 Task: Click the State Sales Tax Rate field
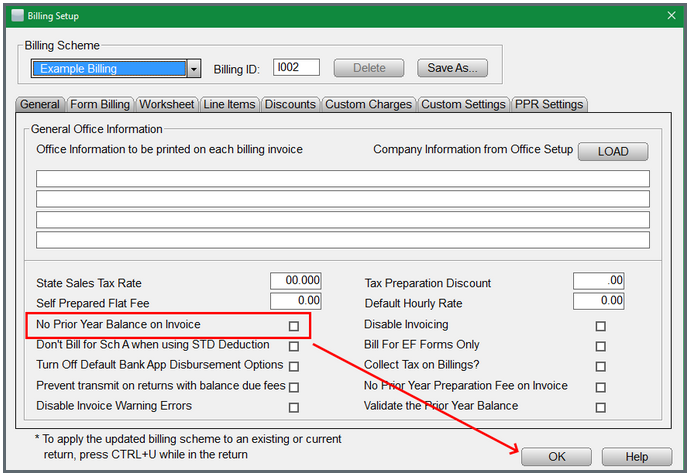point(296,281)
